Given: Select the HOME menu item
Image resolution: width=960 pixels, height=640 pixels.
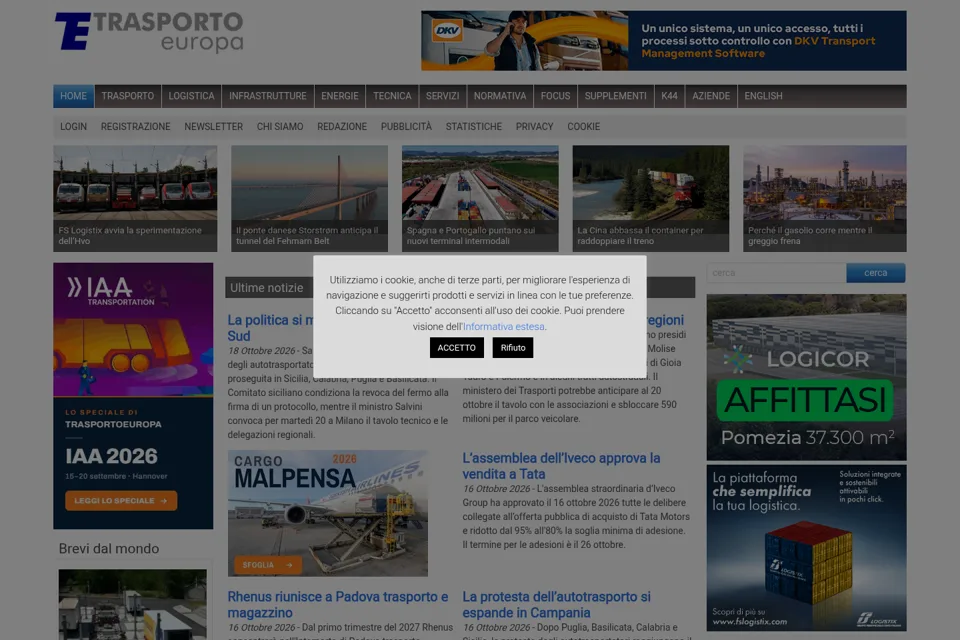Looking at the screenshot, I should pos(73,96).
